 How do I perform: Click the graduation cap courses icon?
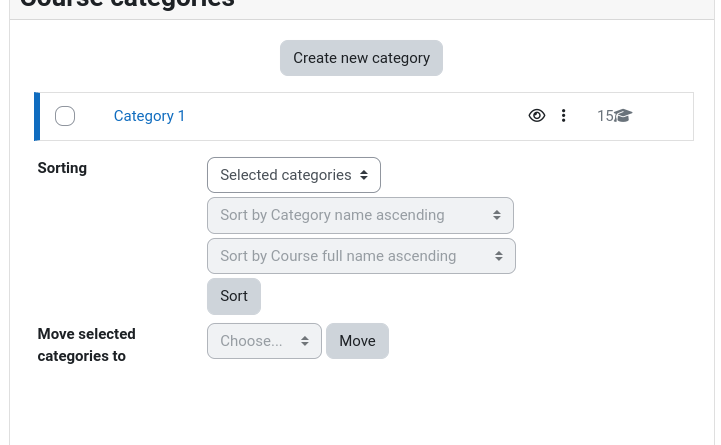pos(623,115)
